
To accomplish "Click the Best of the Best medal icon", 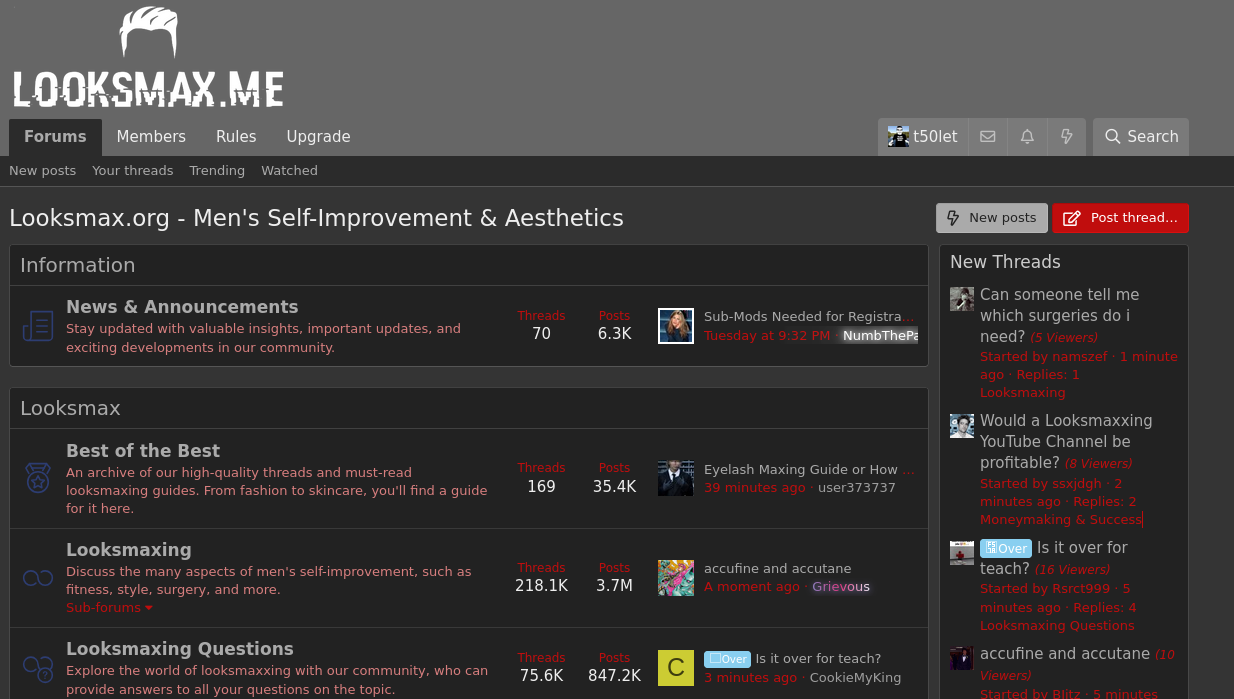I will point(38,478).
